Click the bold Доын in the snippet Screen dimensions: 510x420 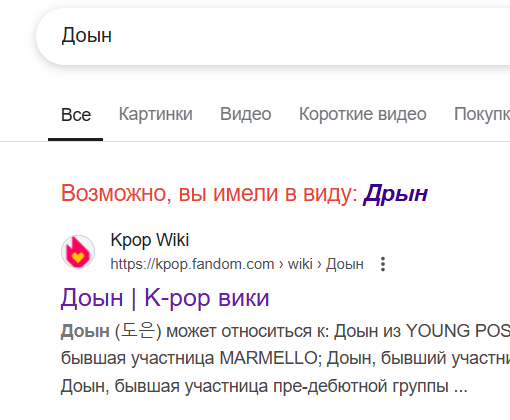coord(85,331)
